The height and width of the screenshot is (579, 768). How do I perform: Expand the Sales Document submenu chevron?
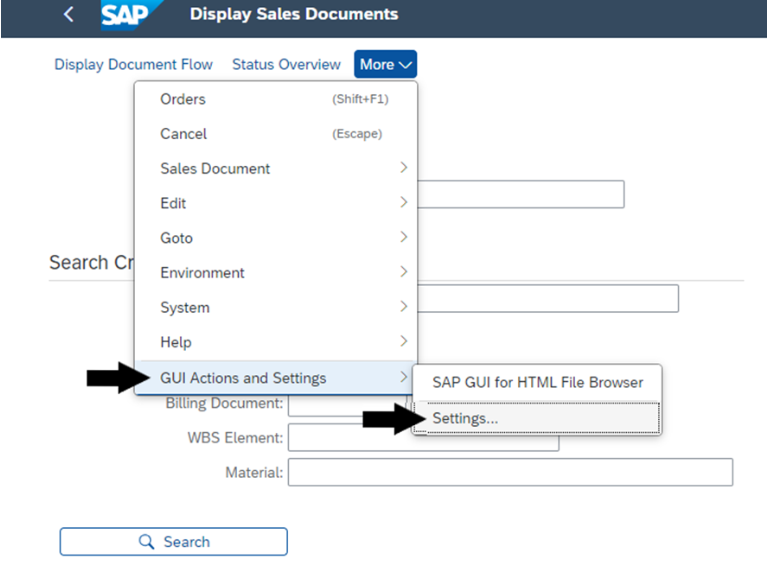click(403, 168)
